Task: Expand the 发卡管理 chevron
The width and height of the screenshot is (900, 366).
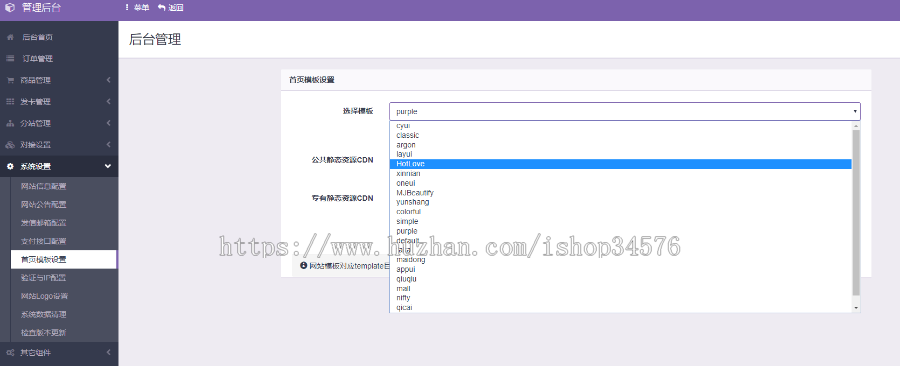Action: 108,102
